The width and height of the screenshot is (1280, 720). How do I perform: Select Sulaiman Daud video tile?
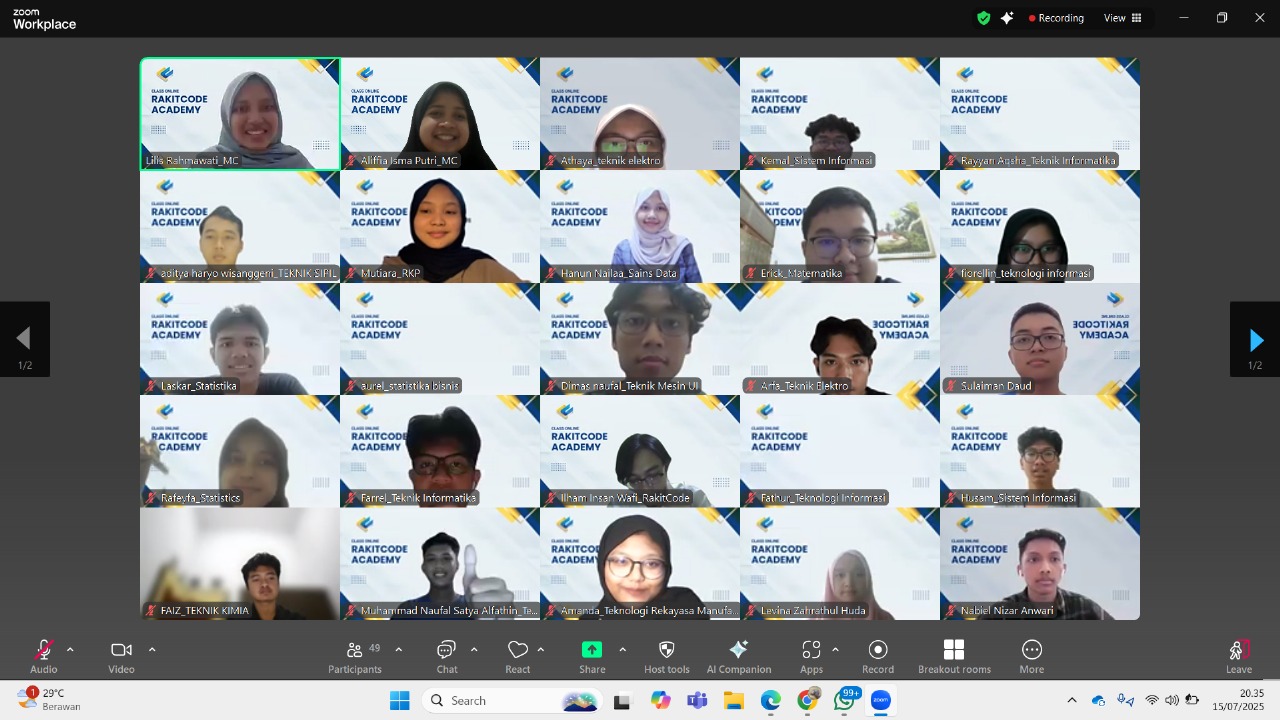[1040, 339]
